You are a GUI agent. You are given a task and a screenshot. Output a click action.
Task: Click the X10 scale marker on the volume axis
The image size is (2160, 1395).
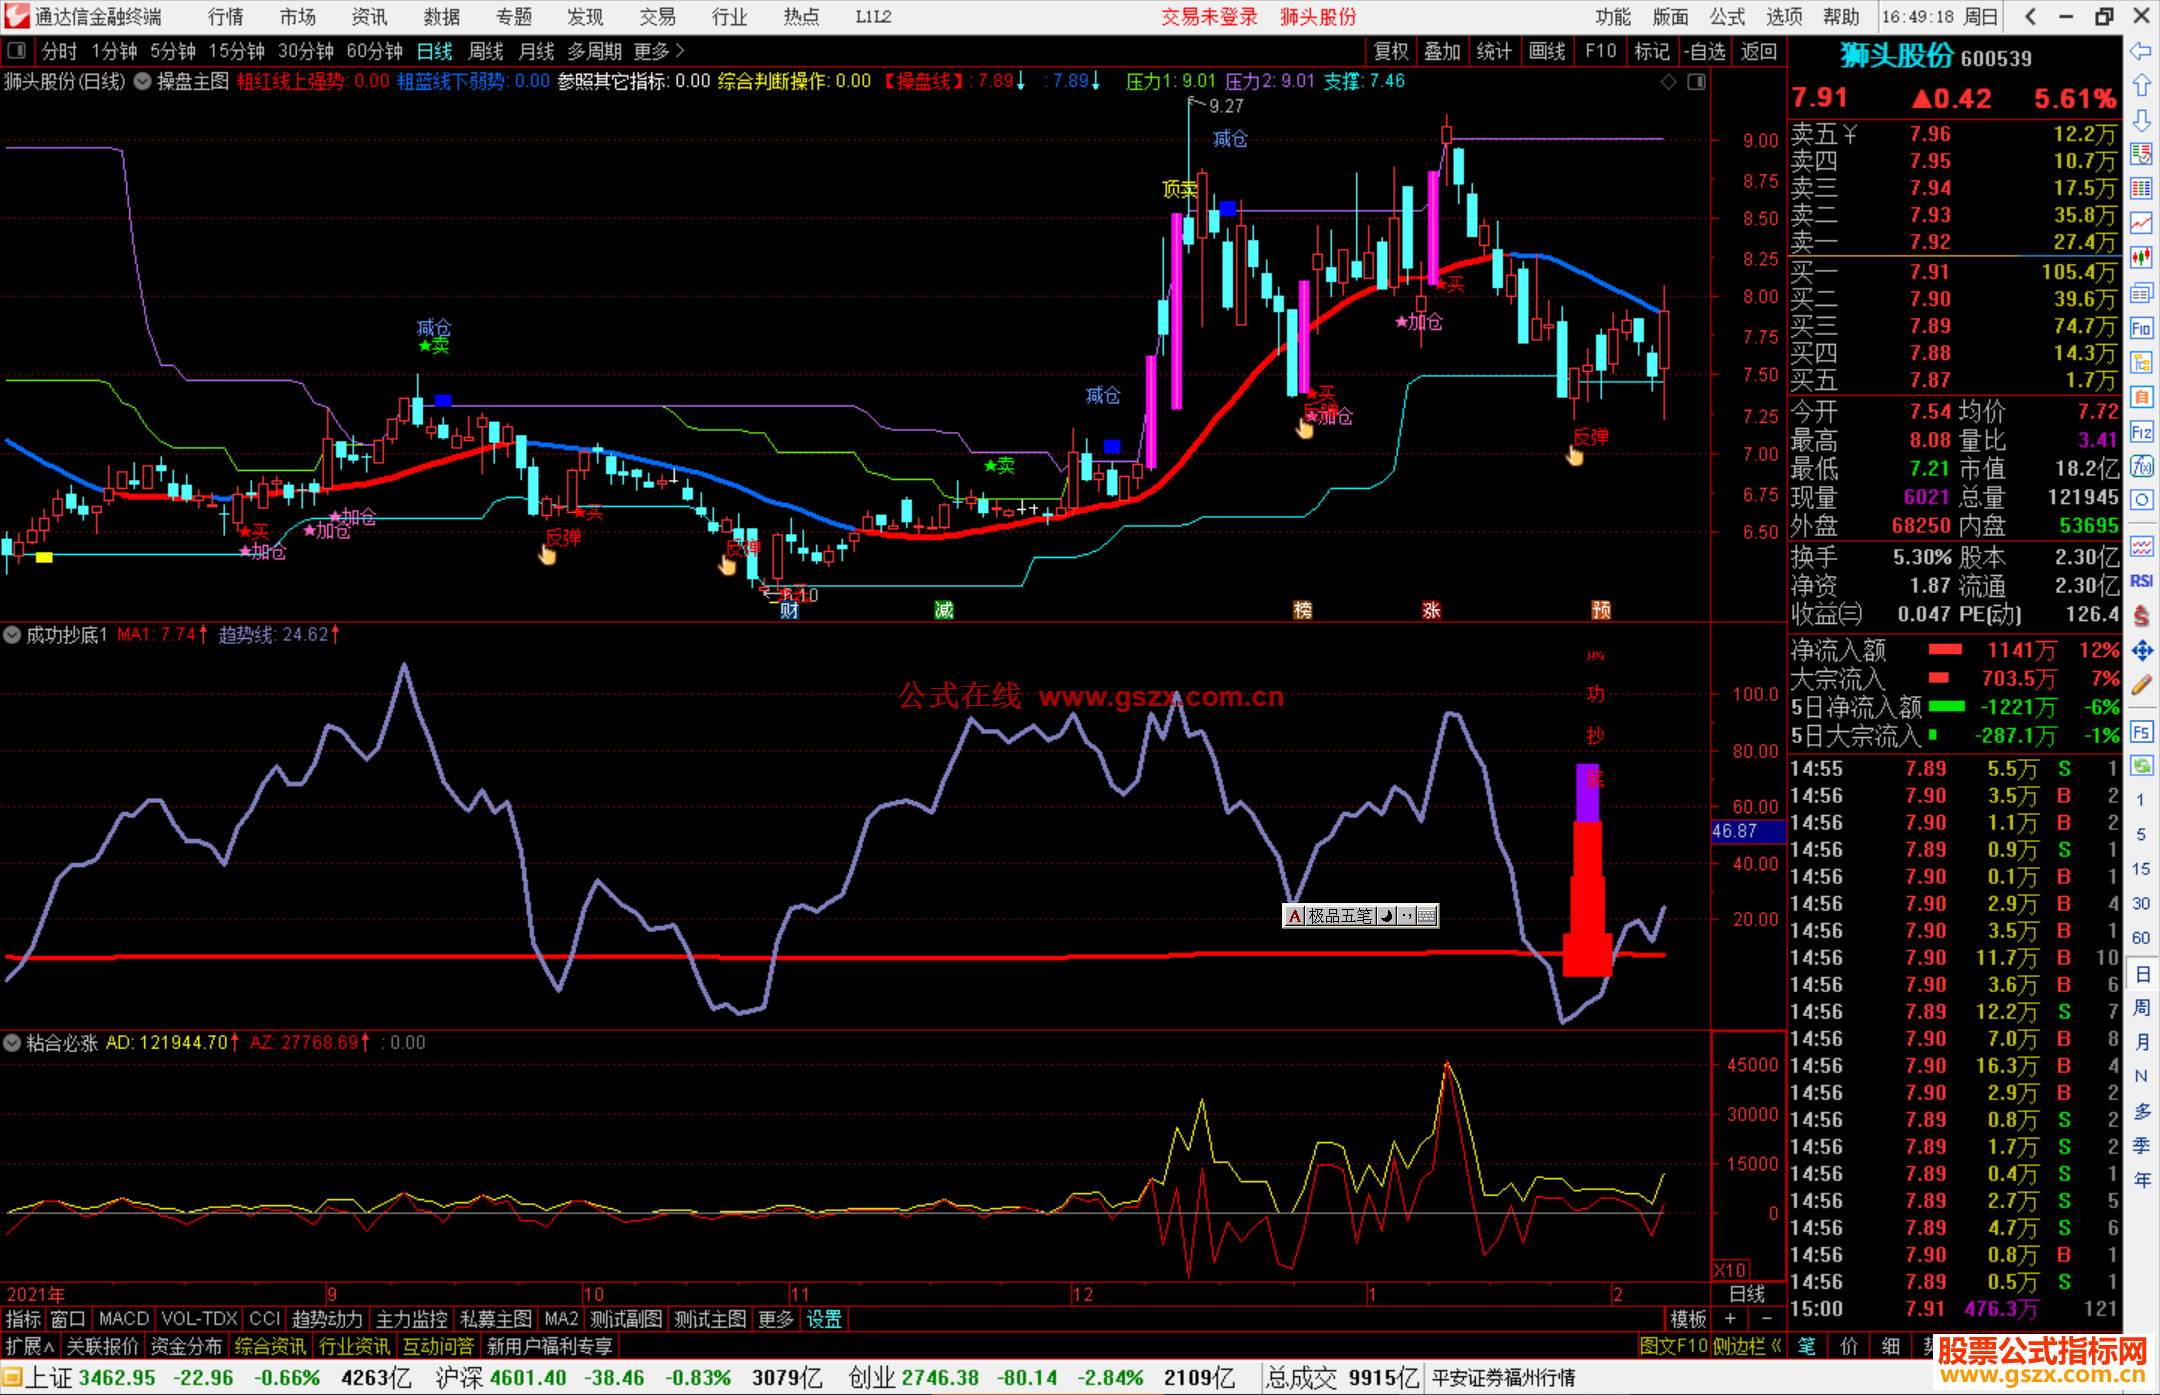click(1731, 1270)
